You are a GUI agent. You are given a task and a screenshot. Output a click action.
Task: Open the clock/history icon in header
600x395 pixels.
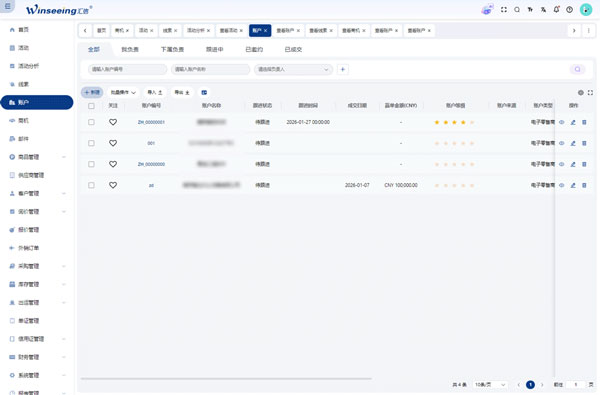[x=569, y=10]
